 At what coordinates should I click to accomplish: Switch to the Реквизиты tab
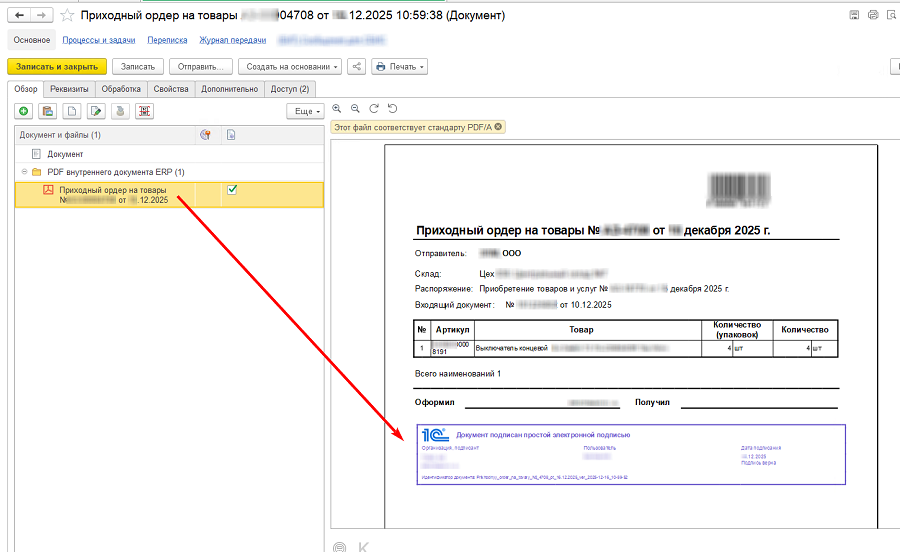(69, 89)
